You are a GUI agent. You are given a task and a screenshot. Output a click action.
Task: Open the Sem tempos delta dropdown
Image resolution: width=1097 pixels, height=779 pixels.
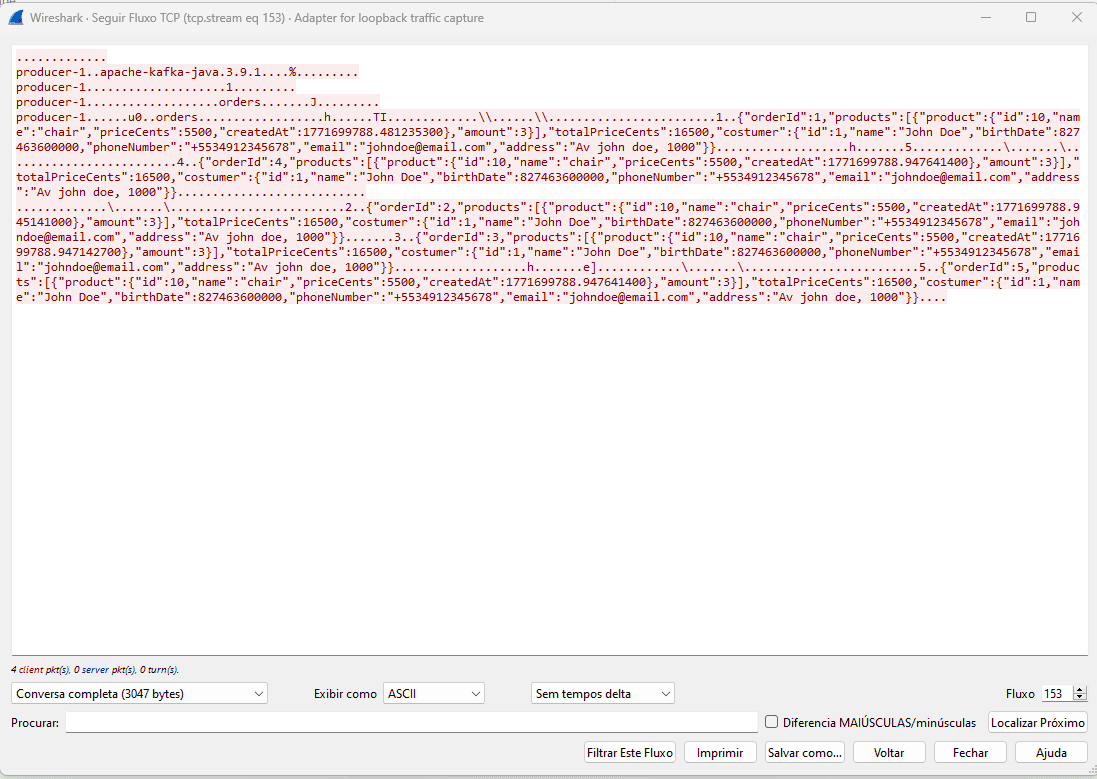(602, 694)
